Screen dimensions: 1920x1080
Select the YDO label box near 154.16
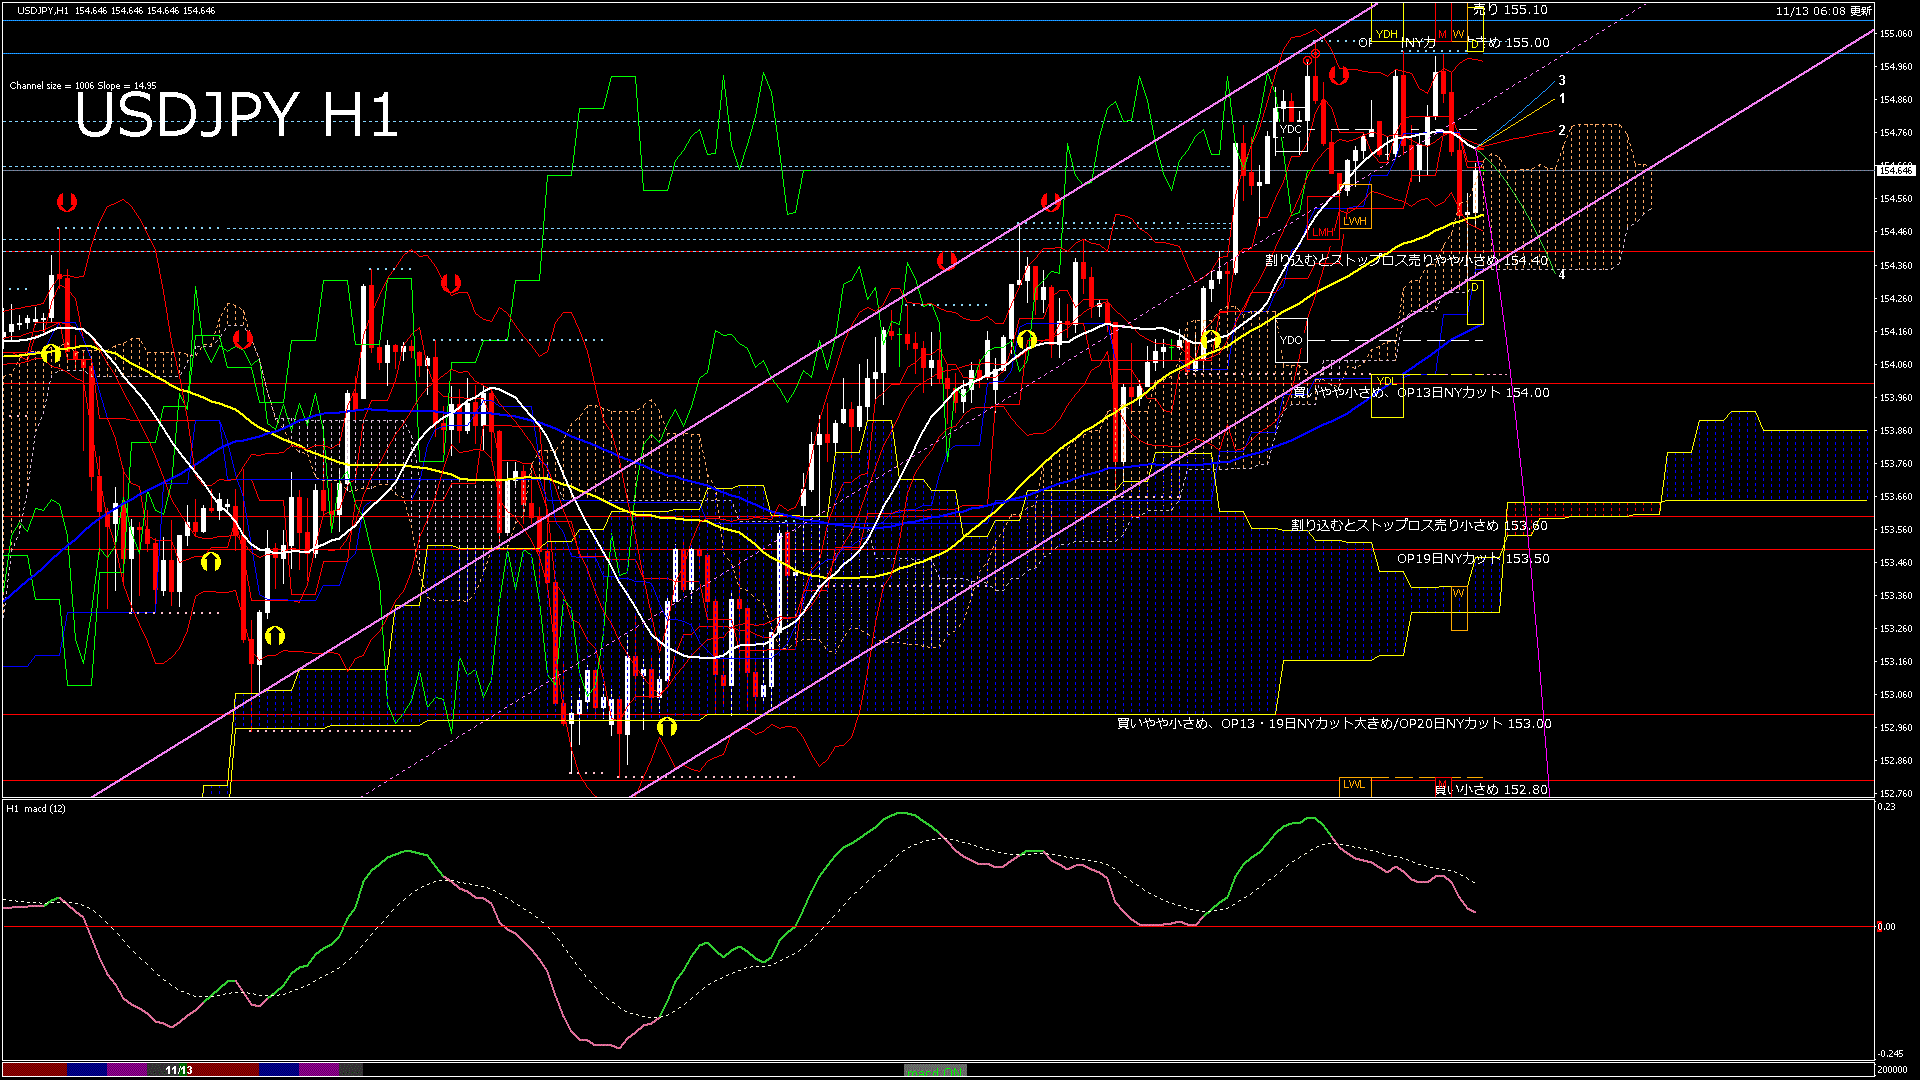[1291, 340]
